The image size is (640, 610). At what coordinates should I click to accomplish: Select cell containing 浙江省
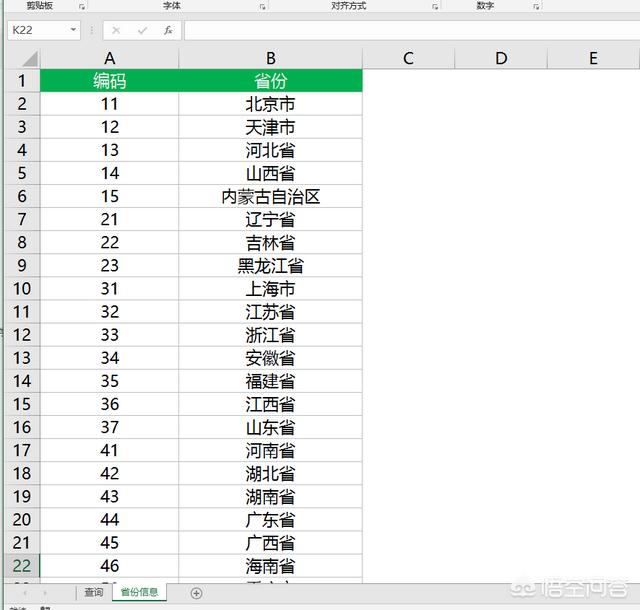tap(271, 335)
